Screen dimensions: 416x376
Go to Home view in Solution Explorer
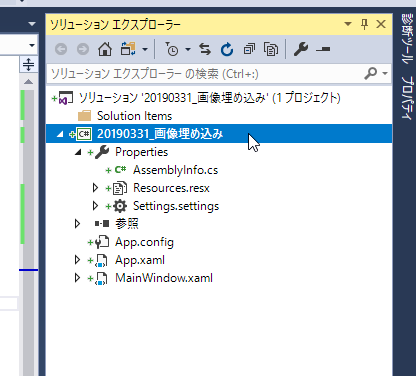(x=105, y=49)
